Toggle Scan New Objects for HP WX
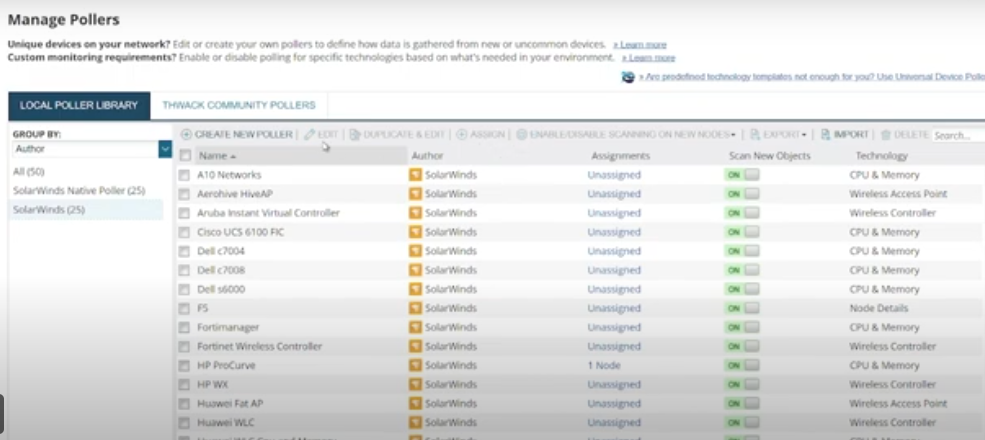Image resolution: width=985 pixels, height=440 pixels. (x=742, y=384)
